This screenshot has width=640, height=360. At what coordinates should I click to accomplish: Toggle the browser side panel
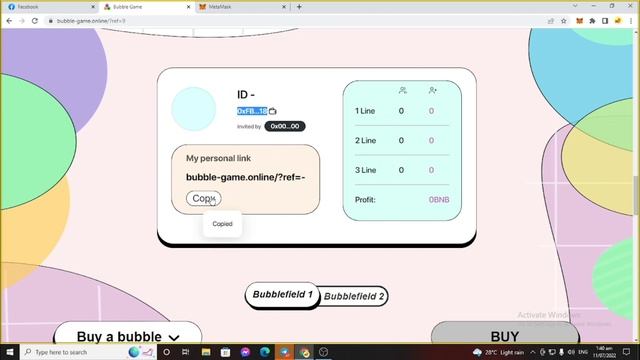pos(605,21)
